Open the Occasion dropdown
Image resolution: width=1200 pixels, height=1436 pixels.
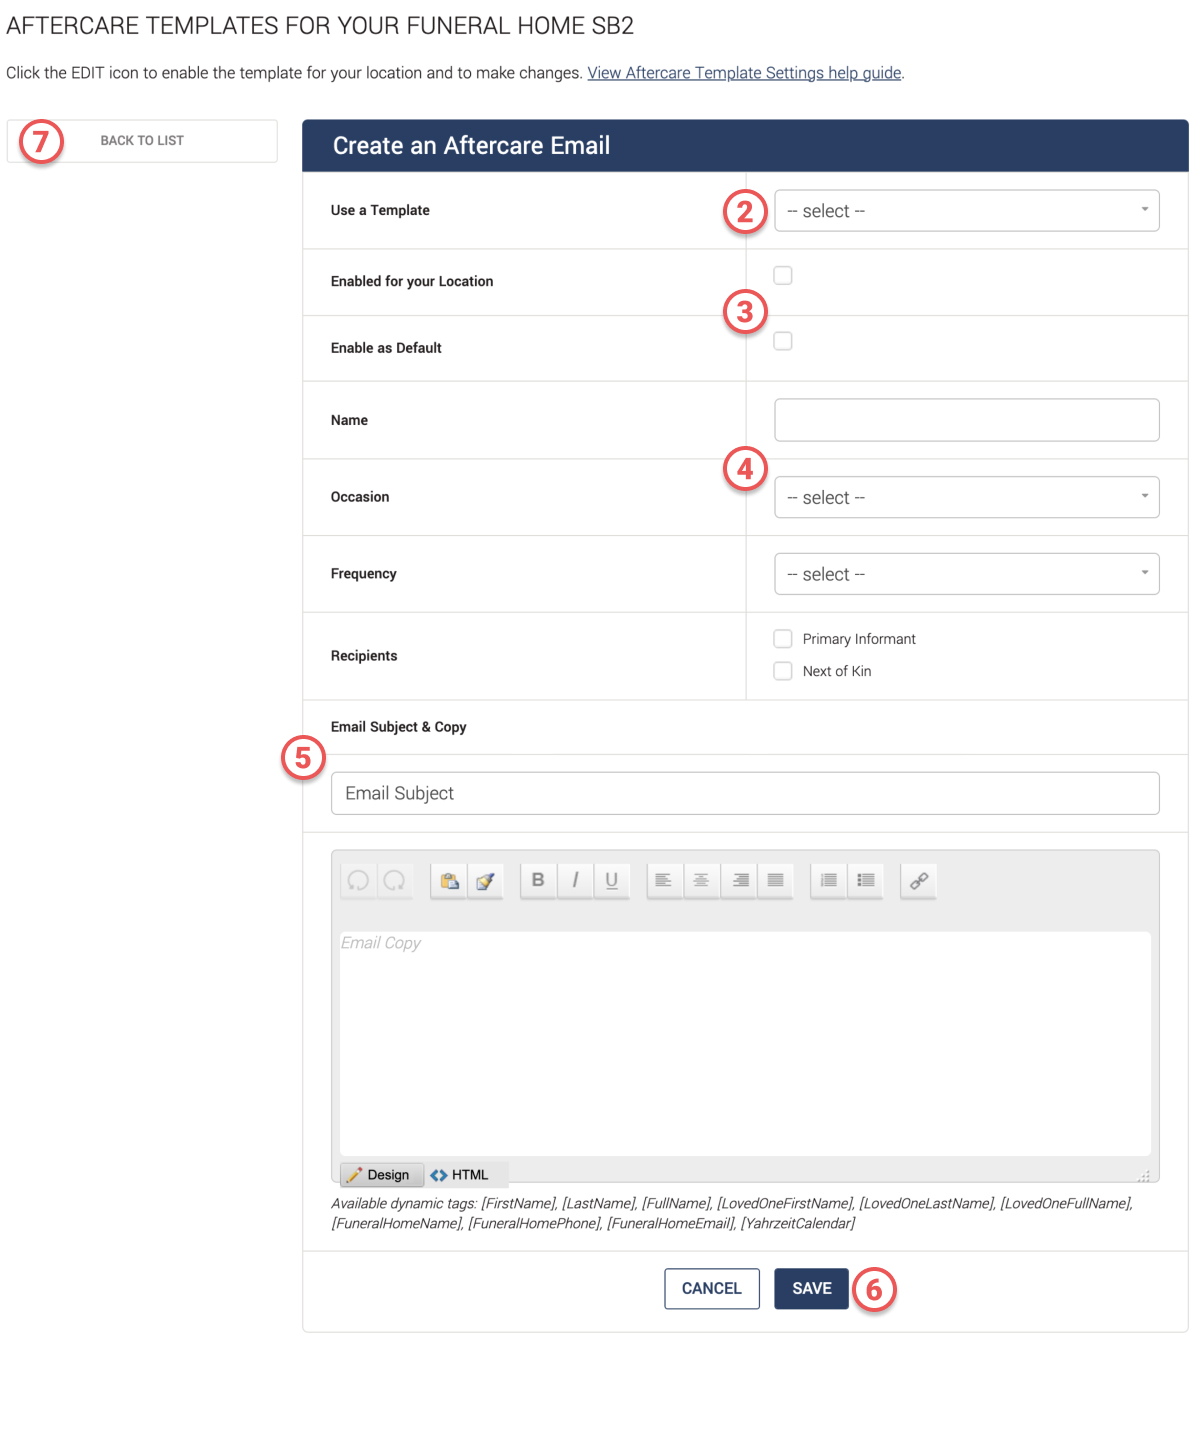(x=967, y=497)
